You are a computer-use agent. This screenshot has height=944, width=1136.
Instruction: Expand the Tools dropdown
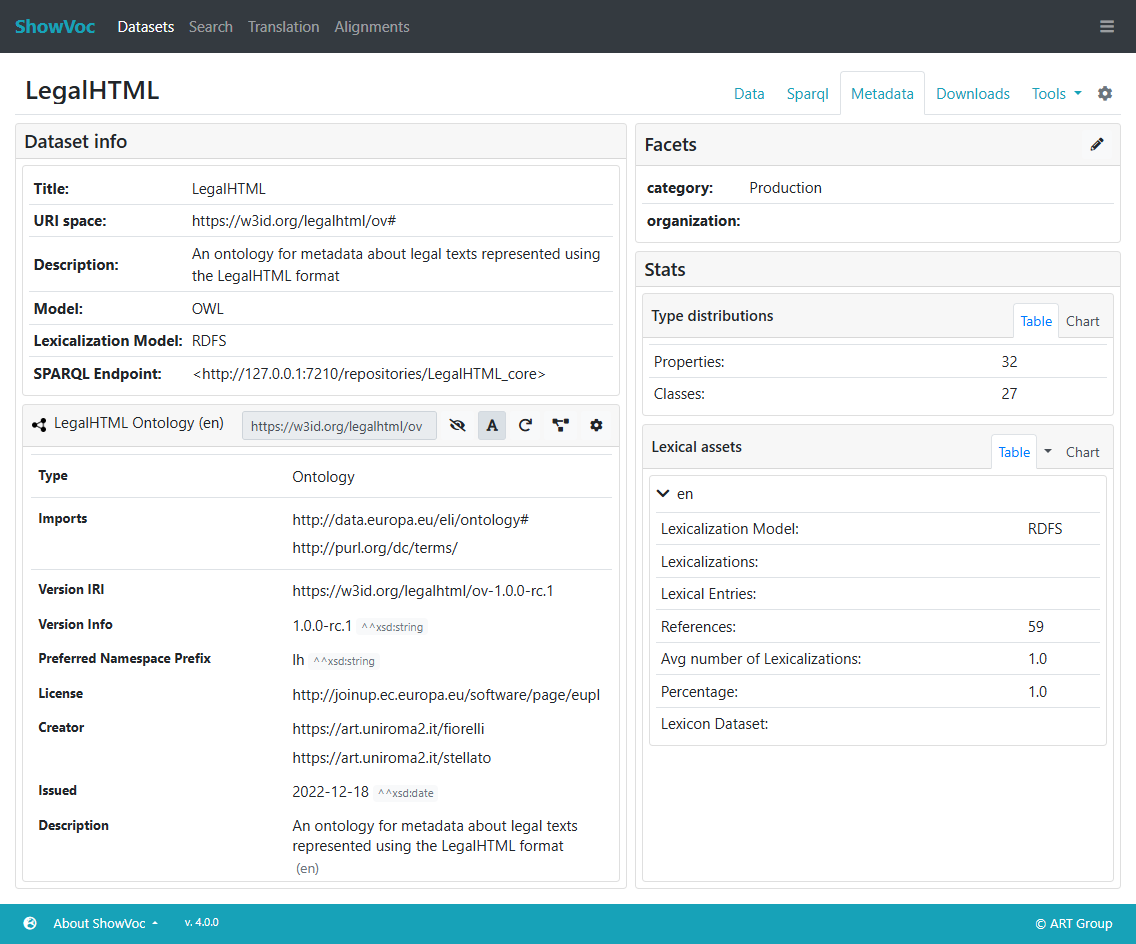[x=1056, y=93]
